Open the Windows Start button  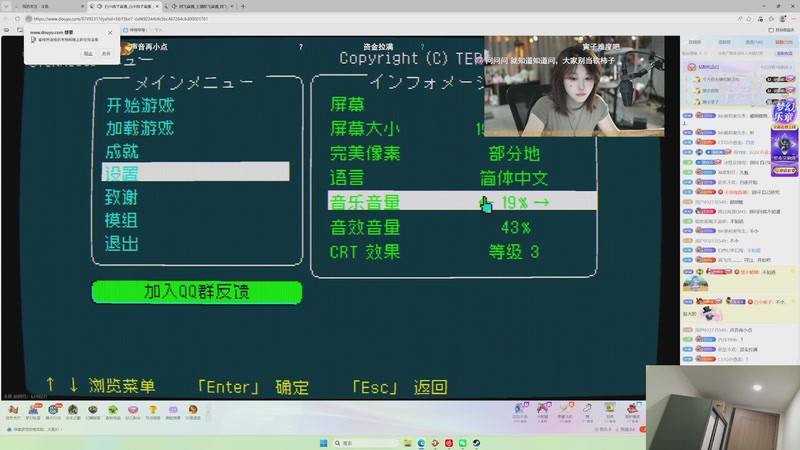(323, 443)
